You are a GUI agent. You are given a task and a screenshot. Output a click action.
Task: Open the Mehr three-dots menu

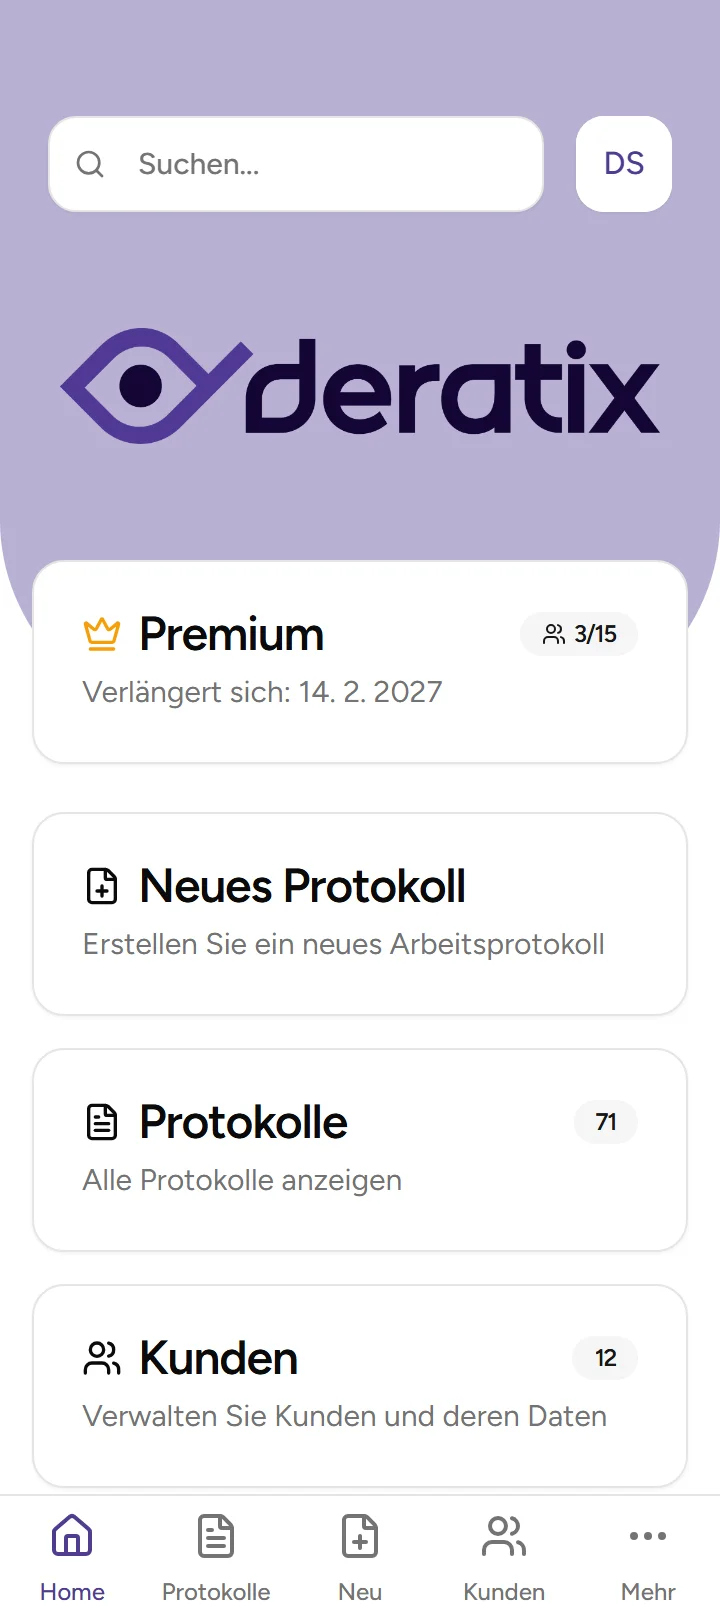(x=647, y=1535)
